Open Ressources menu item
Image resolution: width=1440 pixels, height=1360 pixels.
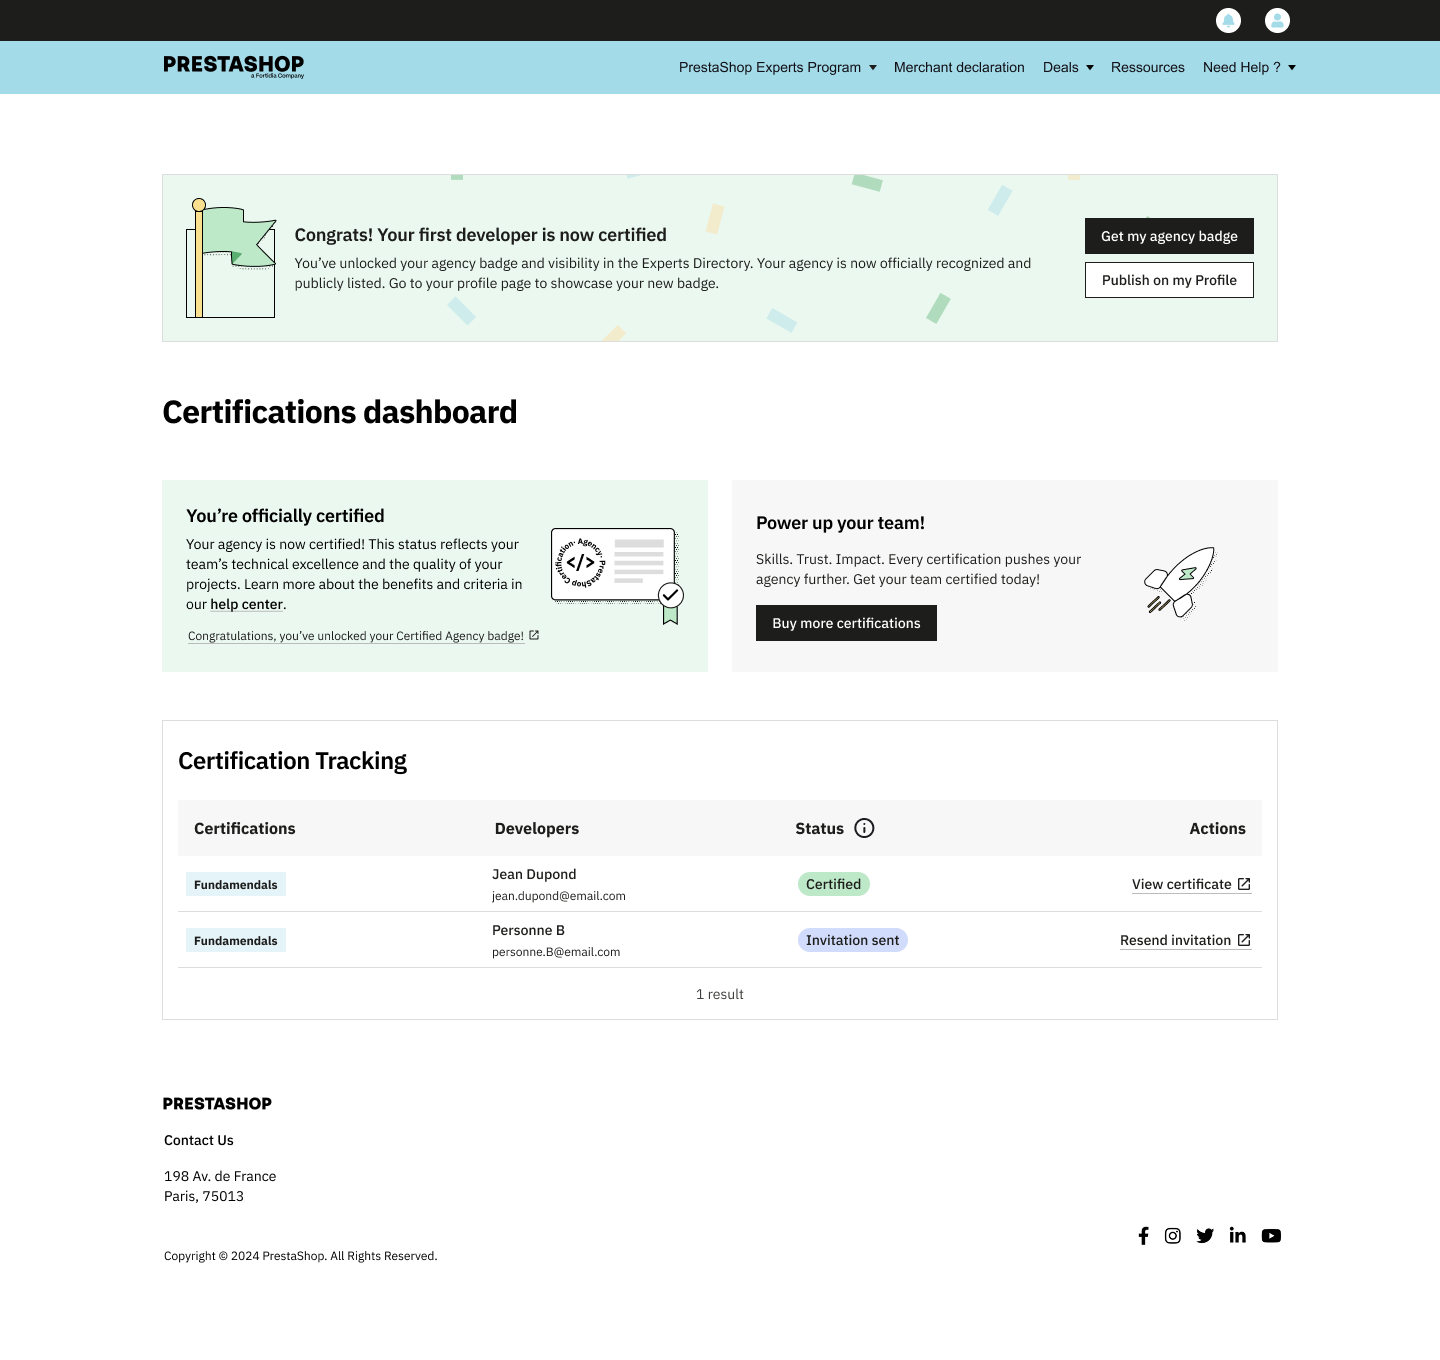pyautogui.click(x=1148, y=67)
